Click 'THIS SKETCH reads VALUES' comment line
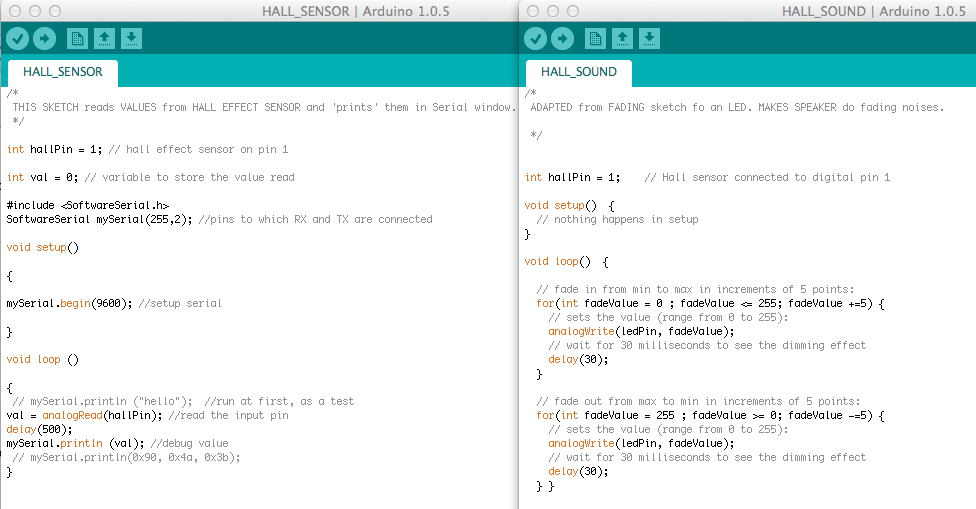 point(264,108)
